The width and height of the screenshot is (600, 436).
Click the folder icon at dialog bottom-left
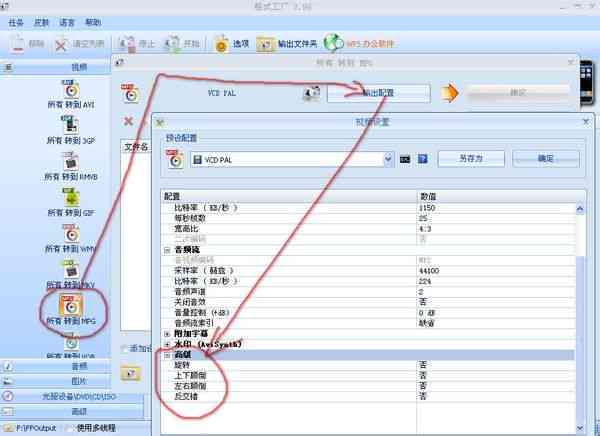pyautogui.click(x=130, y=373)
